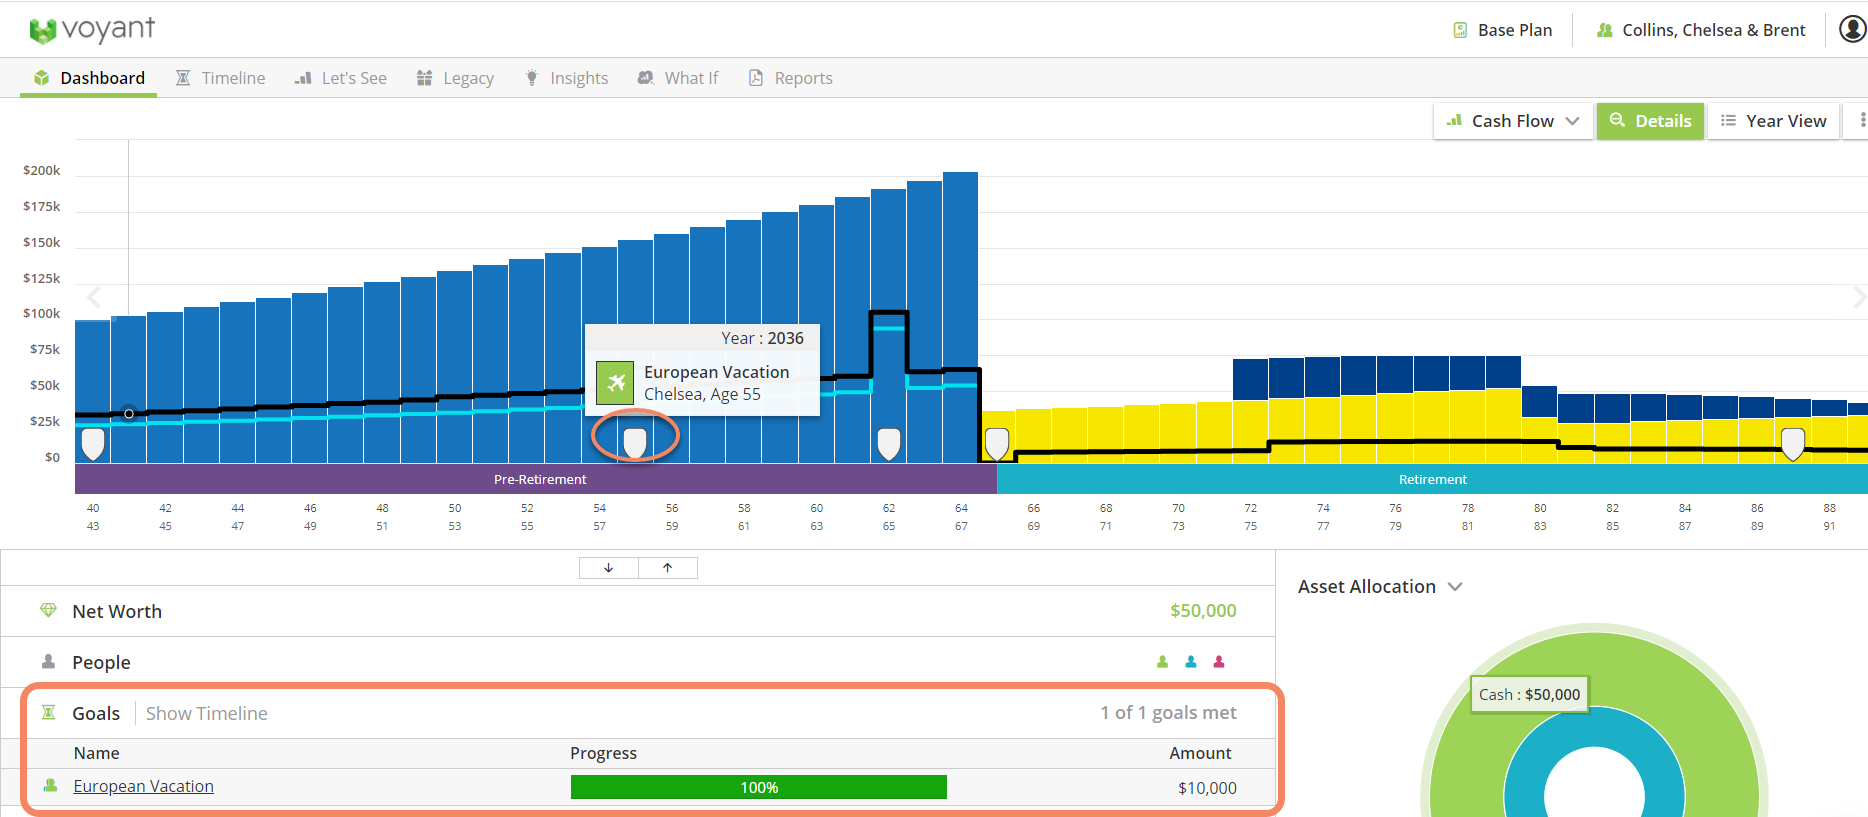Open the European Vacation goal link
Viewport: 1868px width, 817px height.
[x=143, y=786]
